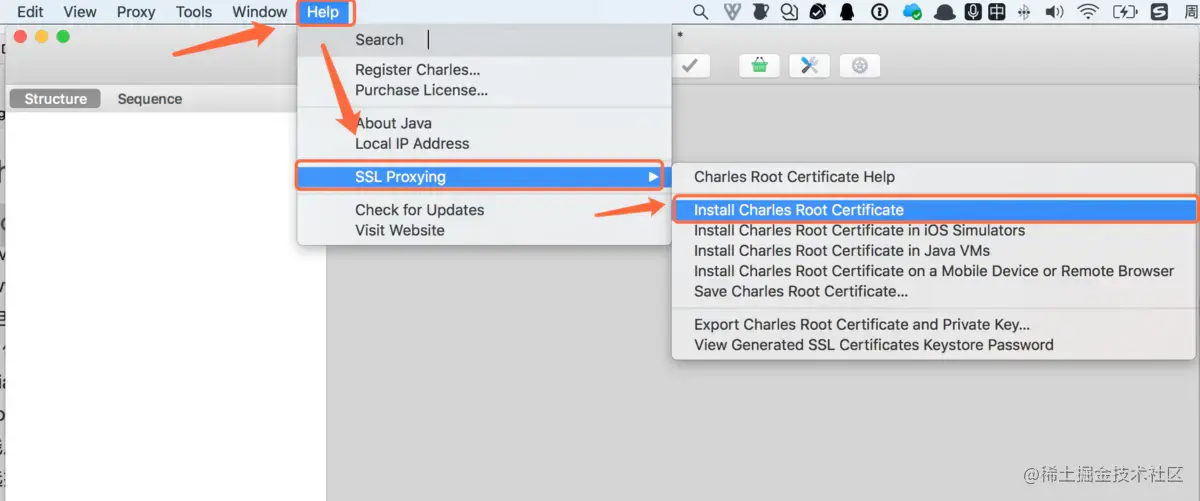Click the chat-bubble search menu bar icon

pyautogui.click(x=790, y=12)
